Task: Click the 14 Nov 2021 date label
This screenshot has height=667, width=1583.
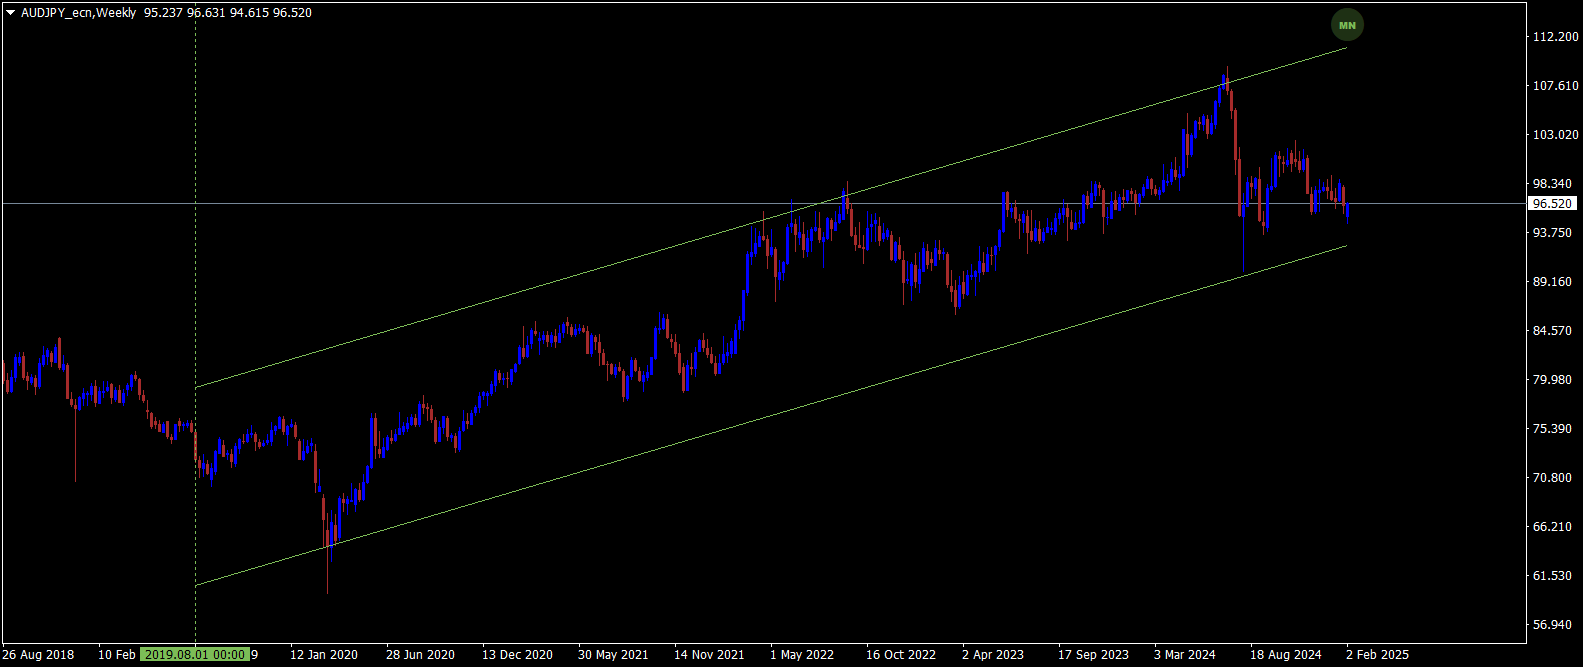Action: (x=709, y=655)
